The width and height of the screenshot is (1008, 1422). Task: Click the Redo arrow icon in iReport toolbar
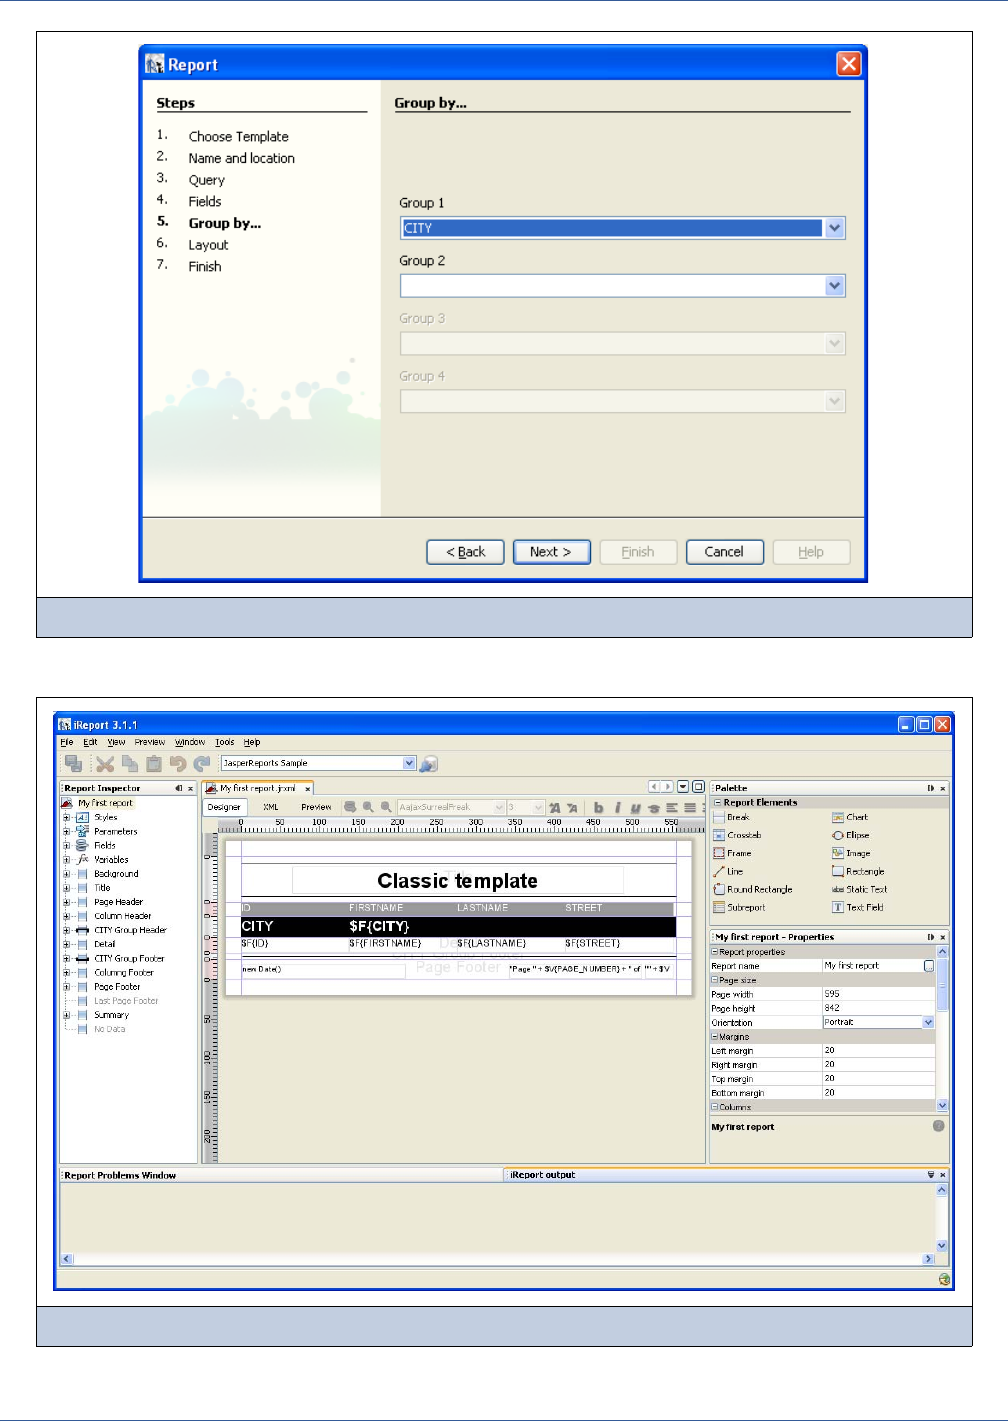click(x=202, y=763)
